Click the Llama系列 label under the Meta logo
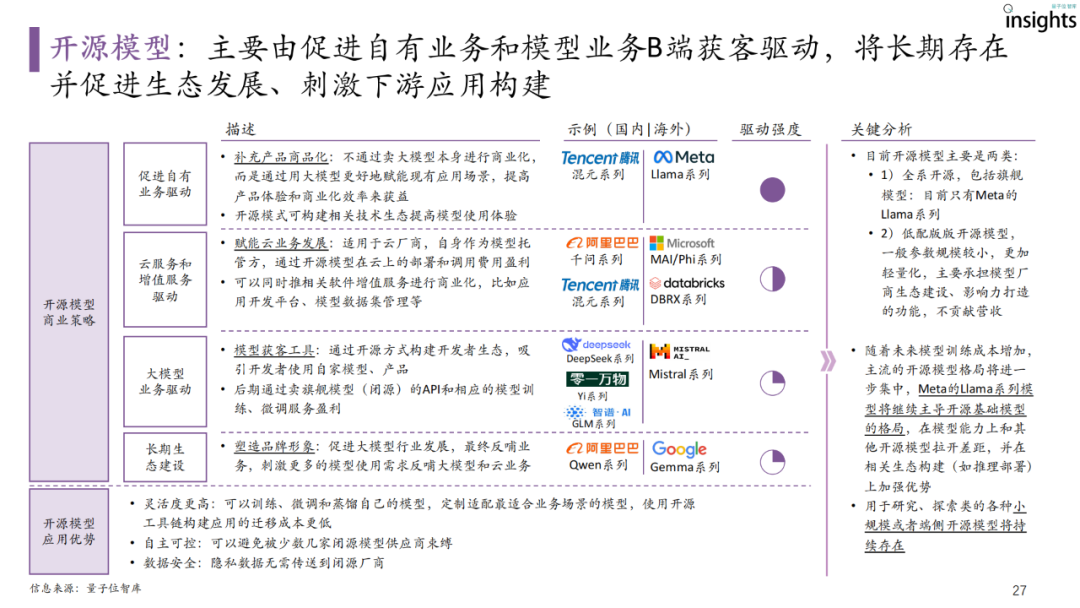 [680, 175]
